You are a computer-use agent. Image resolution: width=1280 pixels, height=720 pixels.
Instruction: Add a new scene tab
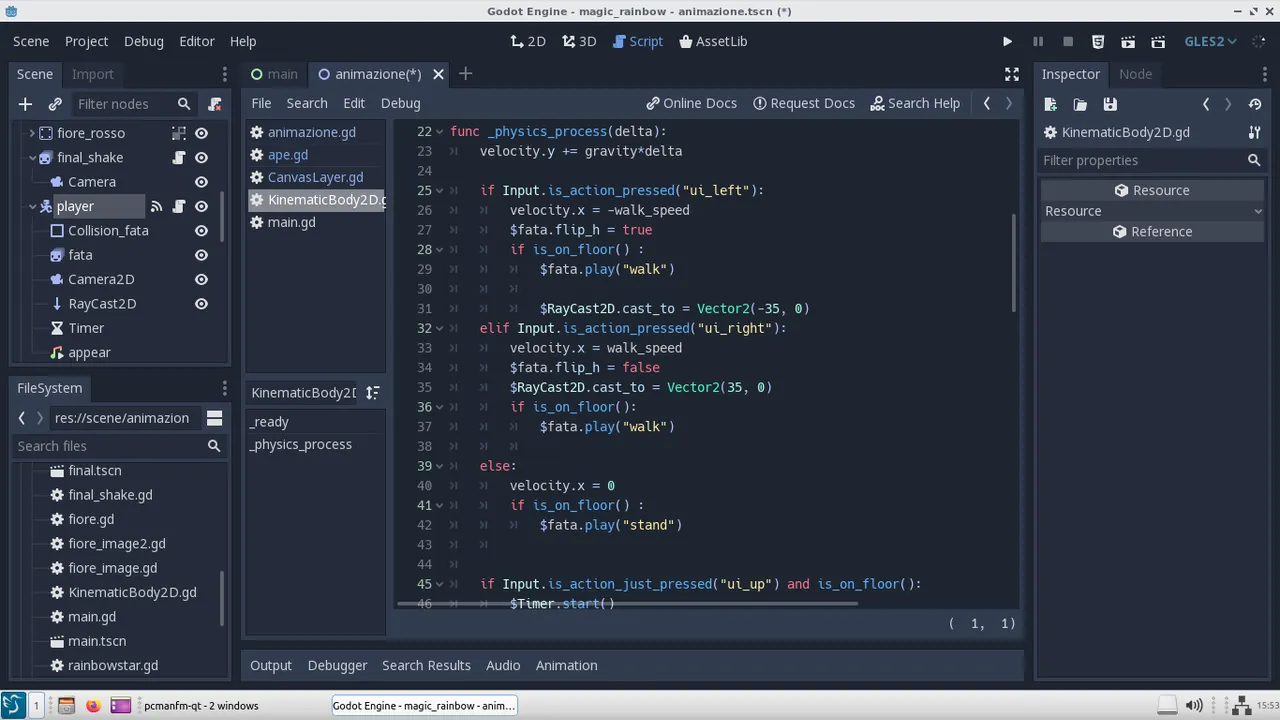465,74
